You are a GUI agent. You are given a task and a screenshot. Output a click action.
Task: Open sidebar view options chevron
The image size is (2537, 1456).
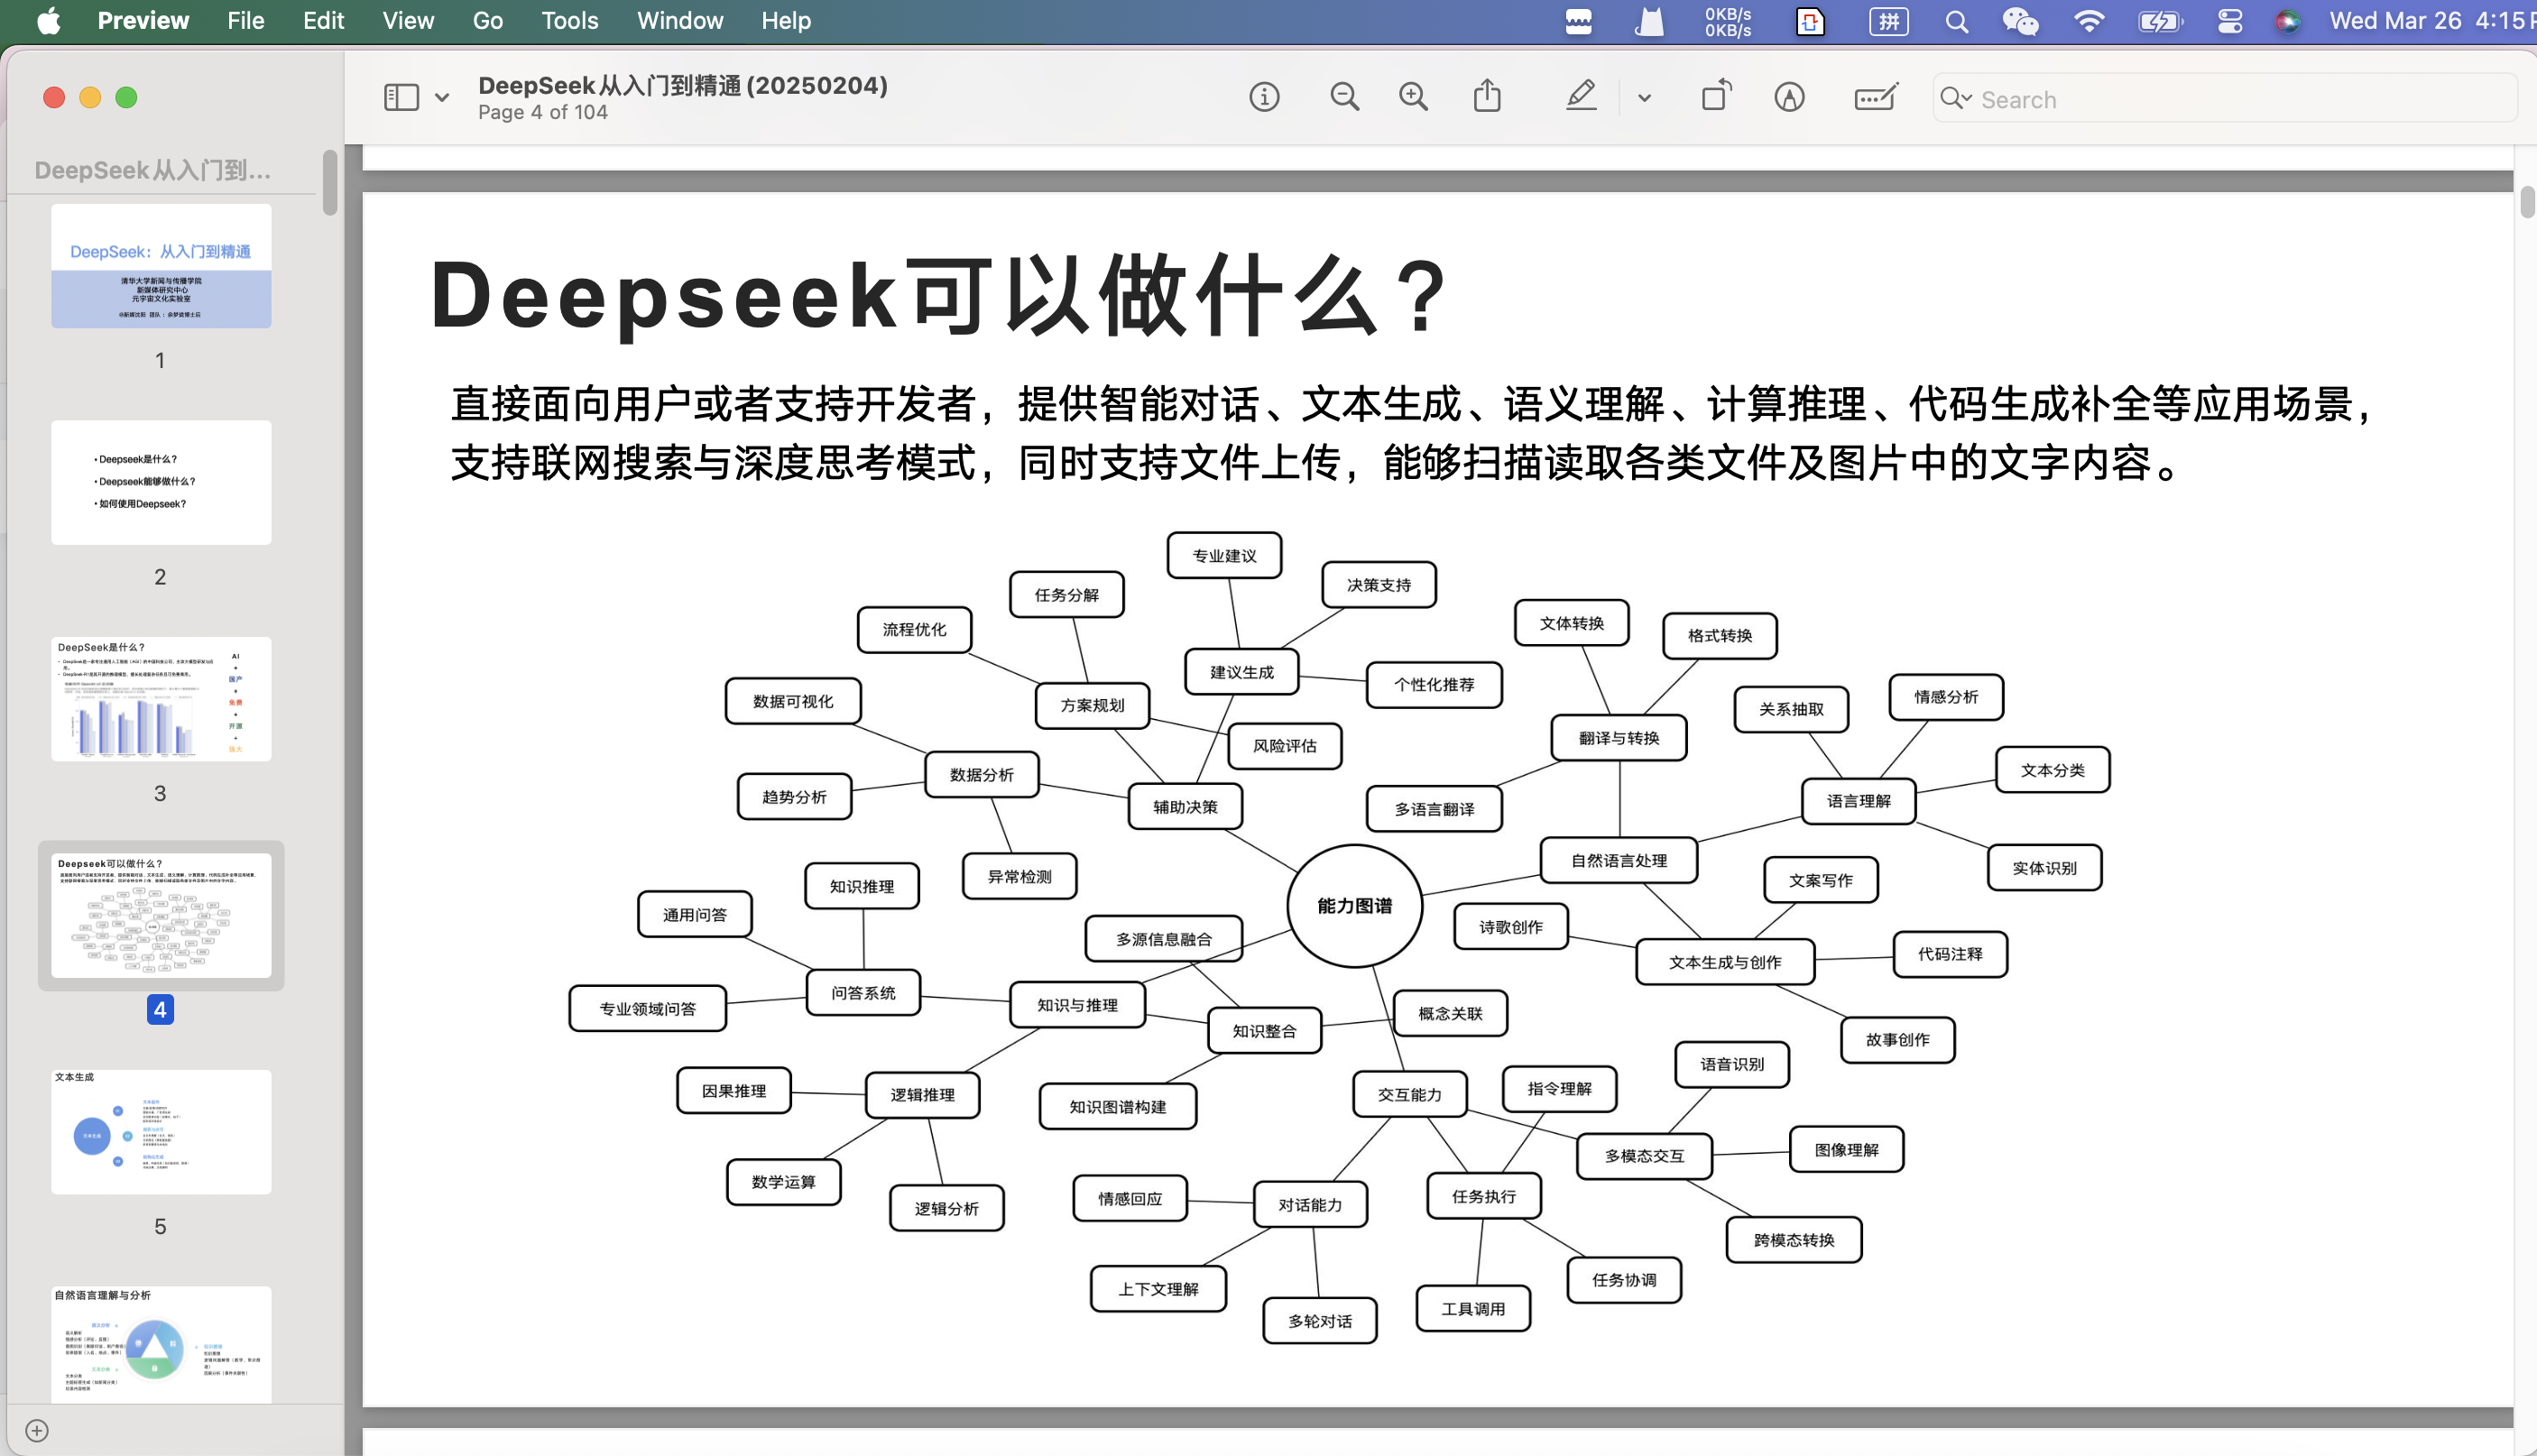(x=442, y=98)
